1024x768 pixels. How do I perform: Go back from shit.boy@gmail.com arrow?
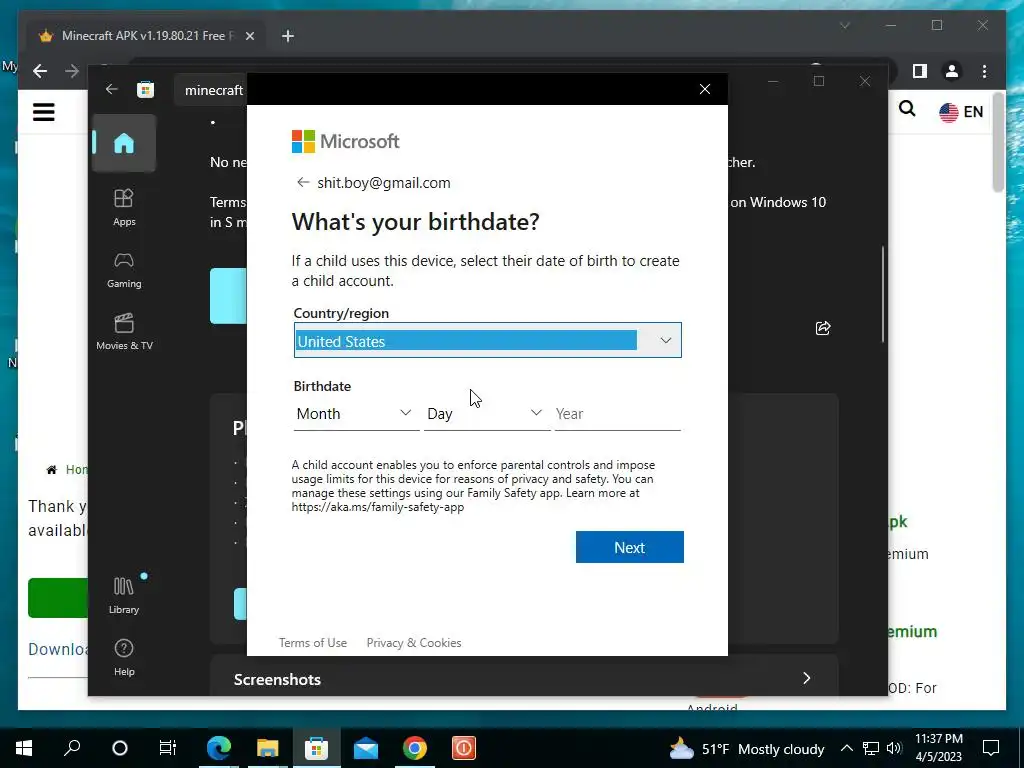tap(302, 182)
